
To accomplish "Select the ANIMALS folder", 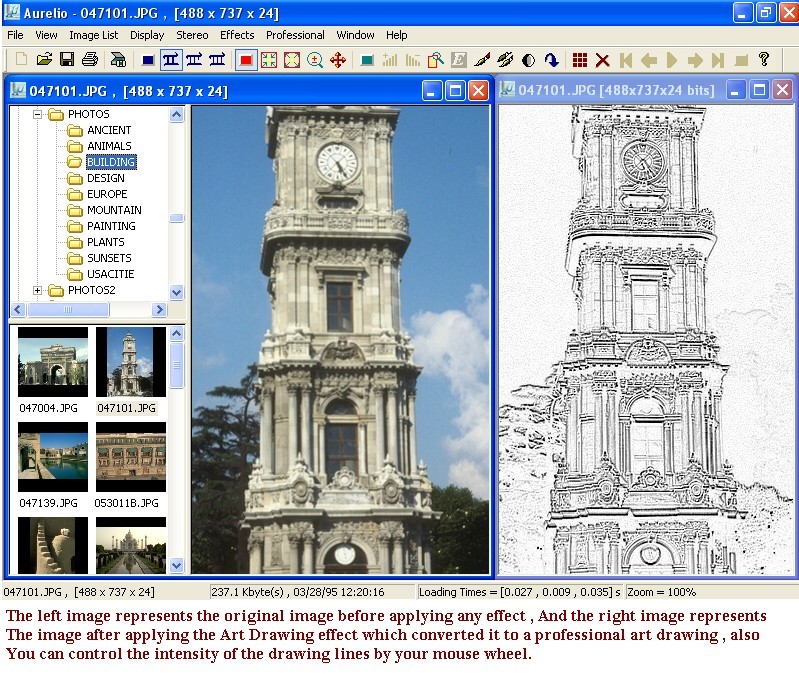I will 109,146.
